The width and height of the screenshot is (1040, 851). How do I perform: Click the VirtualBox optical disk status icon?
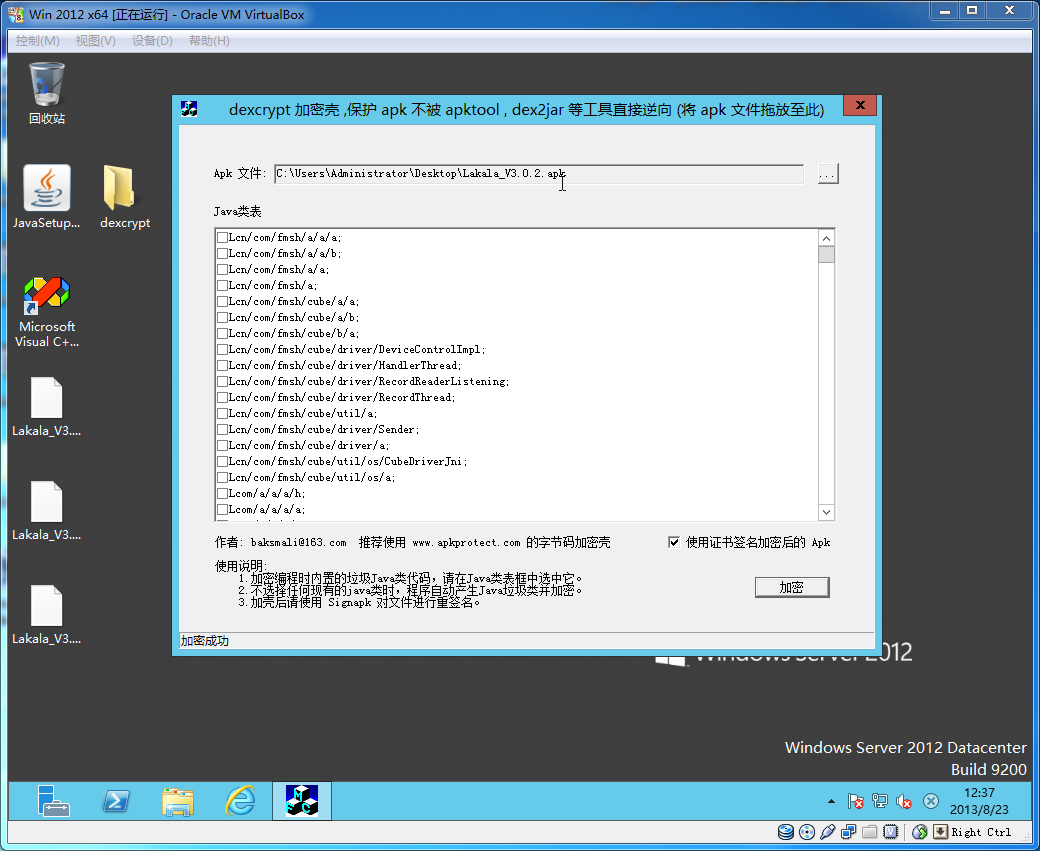point(807,832)
